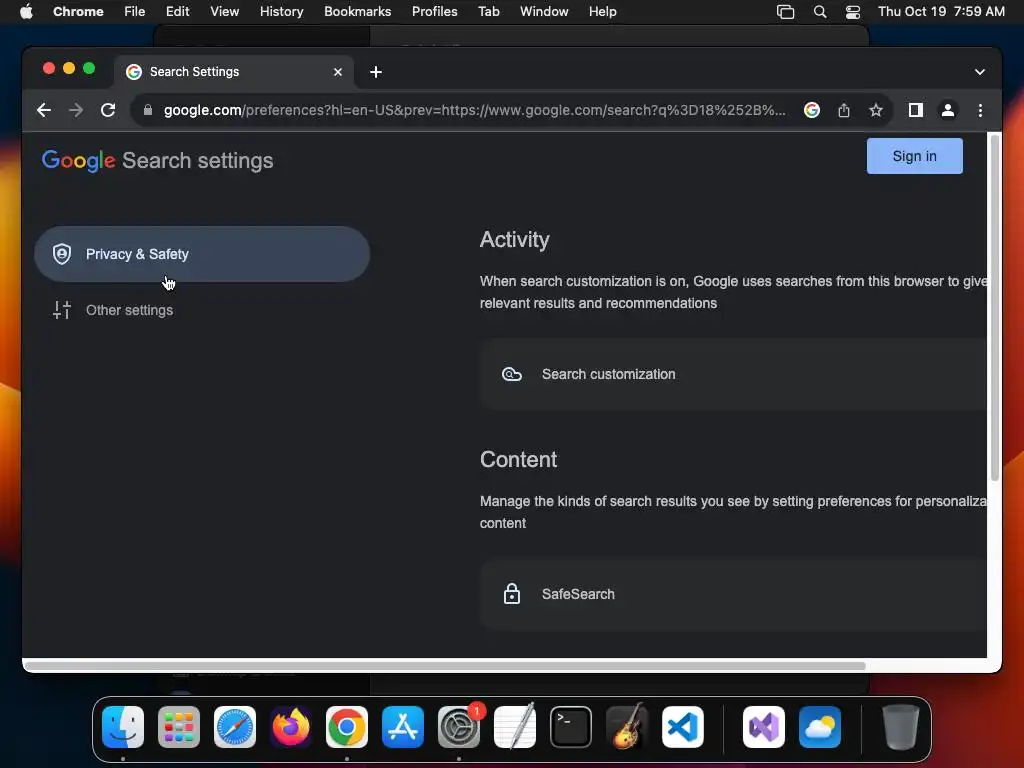This screenshot has width=1024, height=768.
Task: Click Chrome icon in the Dock
Action: click(347, 727)
